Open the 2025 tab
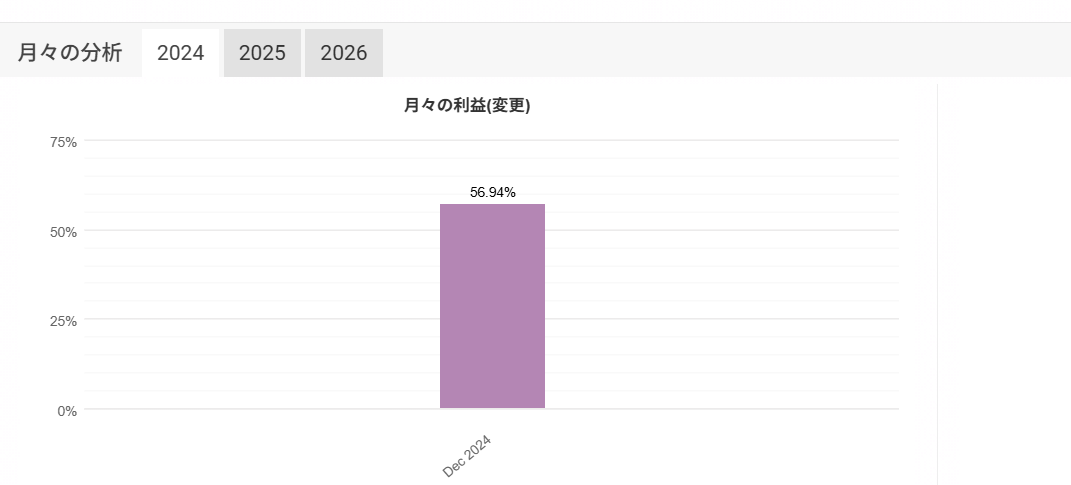This screenshot has width=1071, height=485. coord(262,53)
